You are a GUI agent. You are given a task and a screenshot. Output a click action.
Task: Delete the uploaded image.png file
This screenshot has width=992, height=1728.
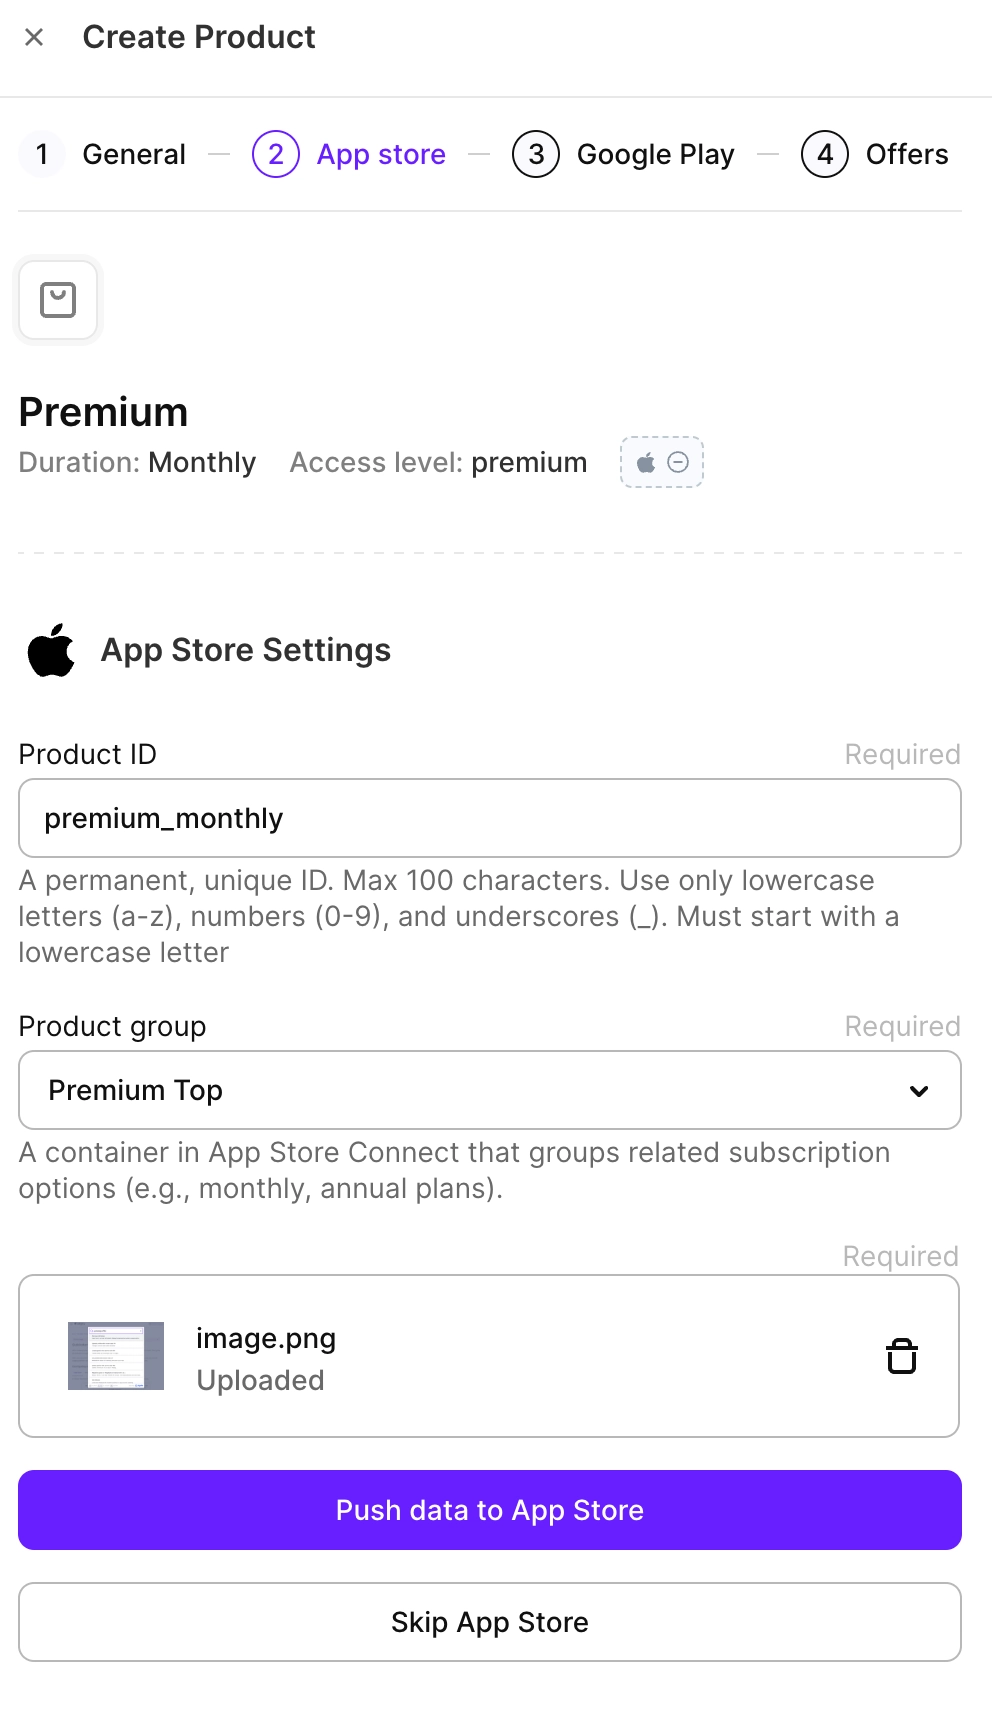pos(901,1356)
